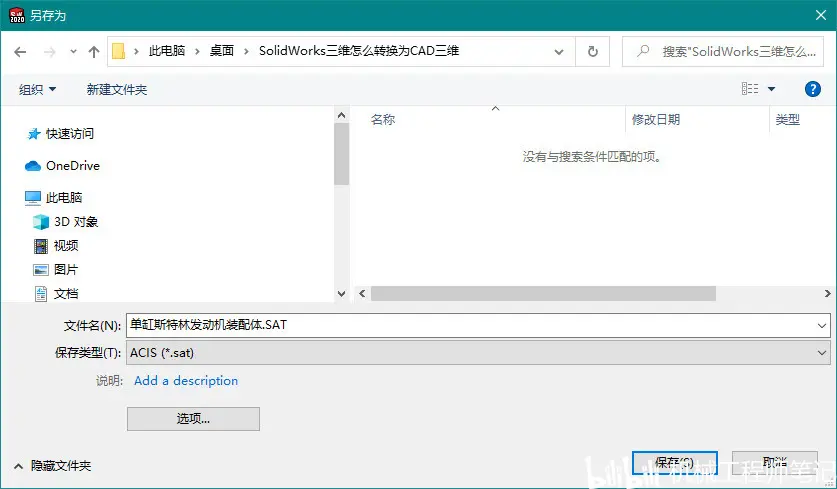Sort by 名称 column header
This screenshot has height=489, width=837.
click(x=383, y=120)
